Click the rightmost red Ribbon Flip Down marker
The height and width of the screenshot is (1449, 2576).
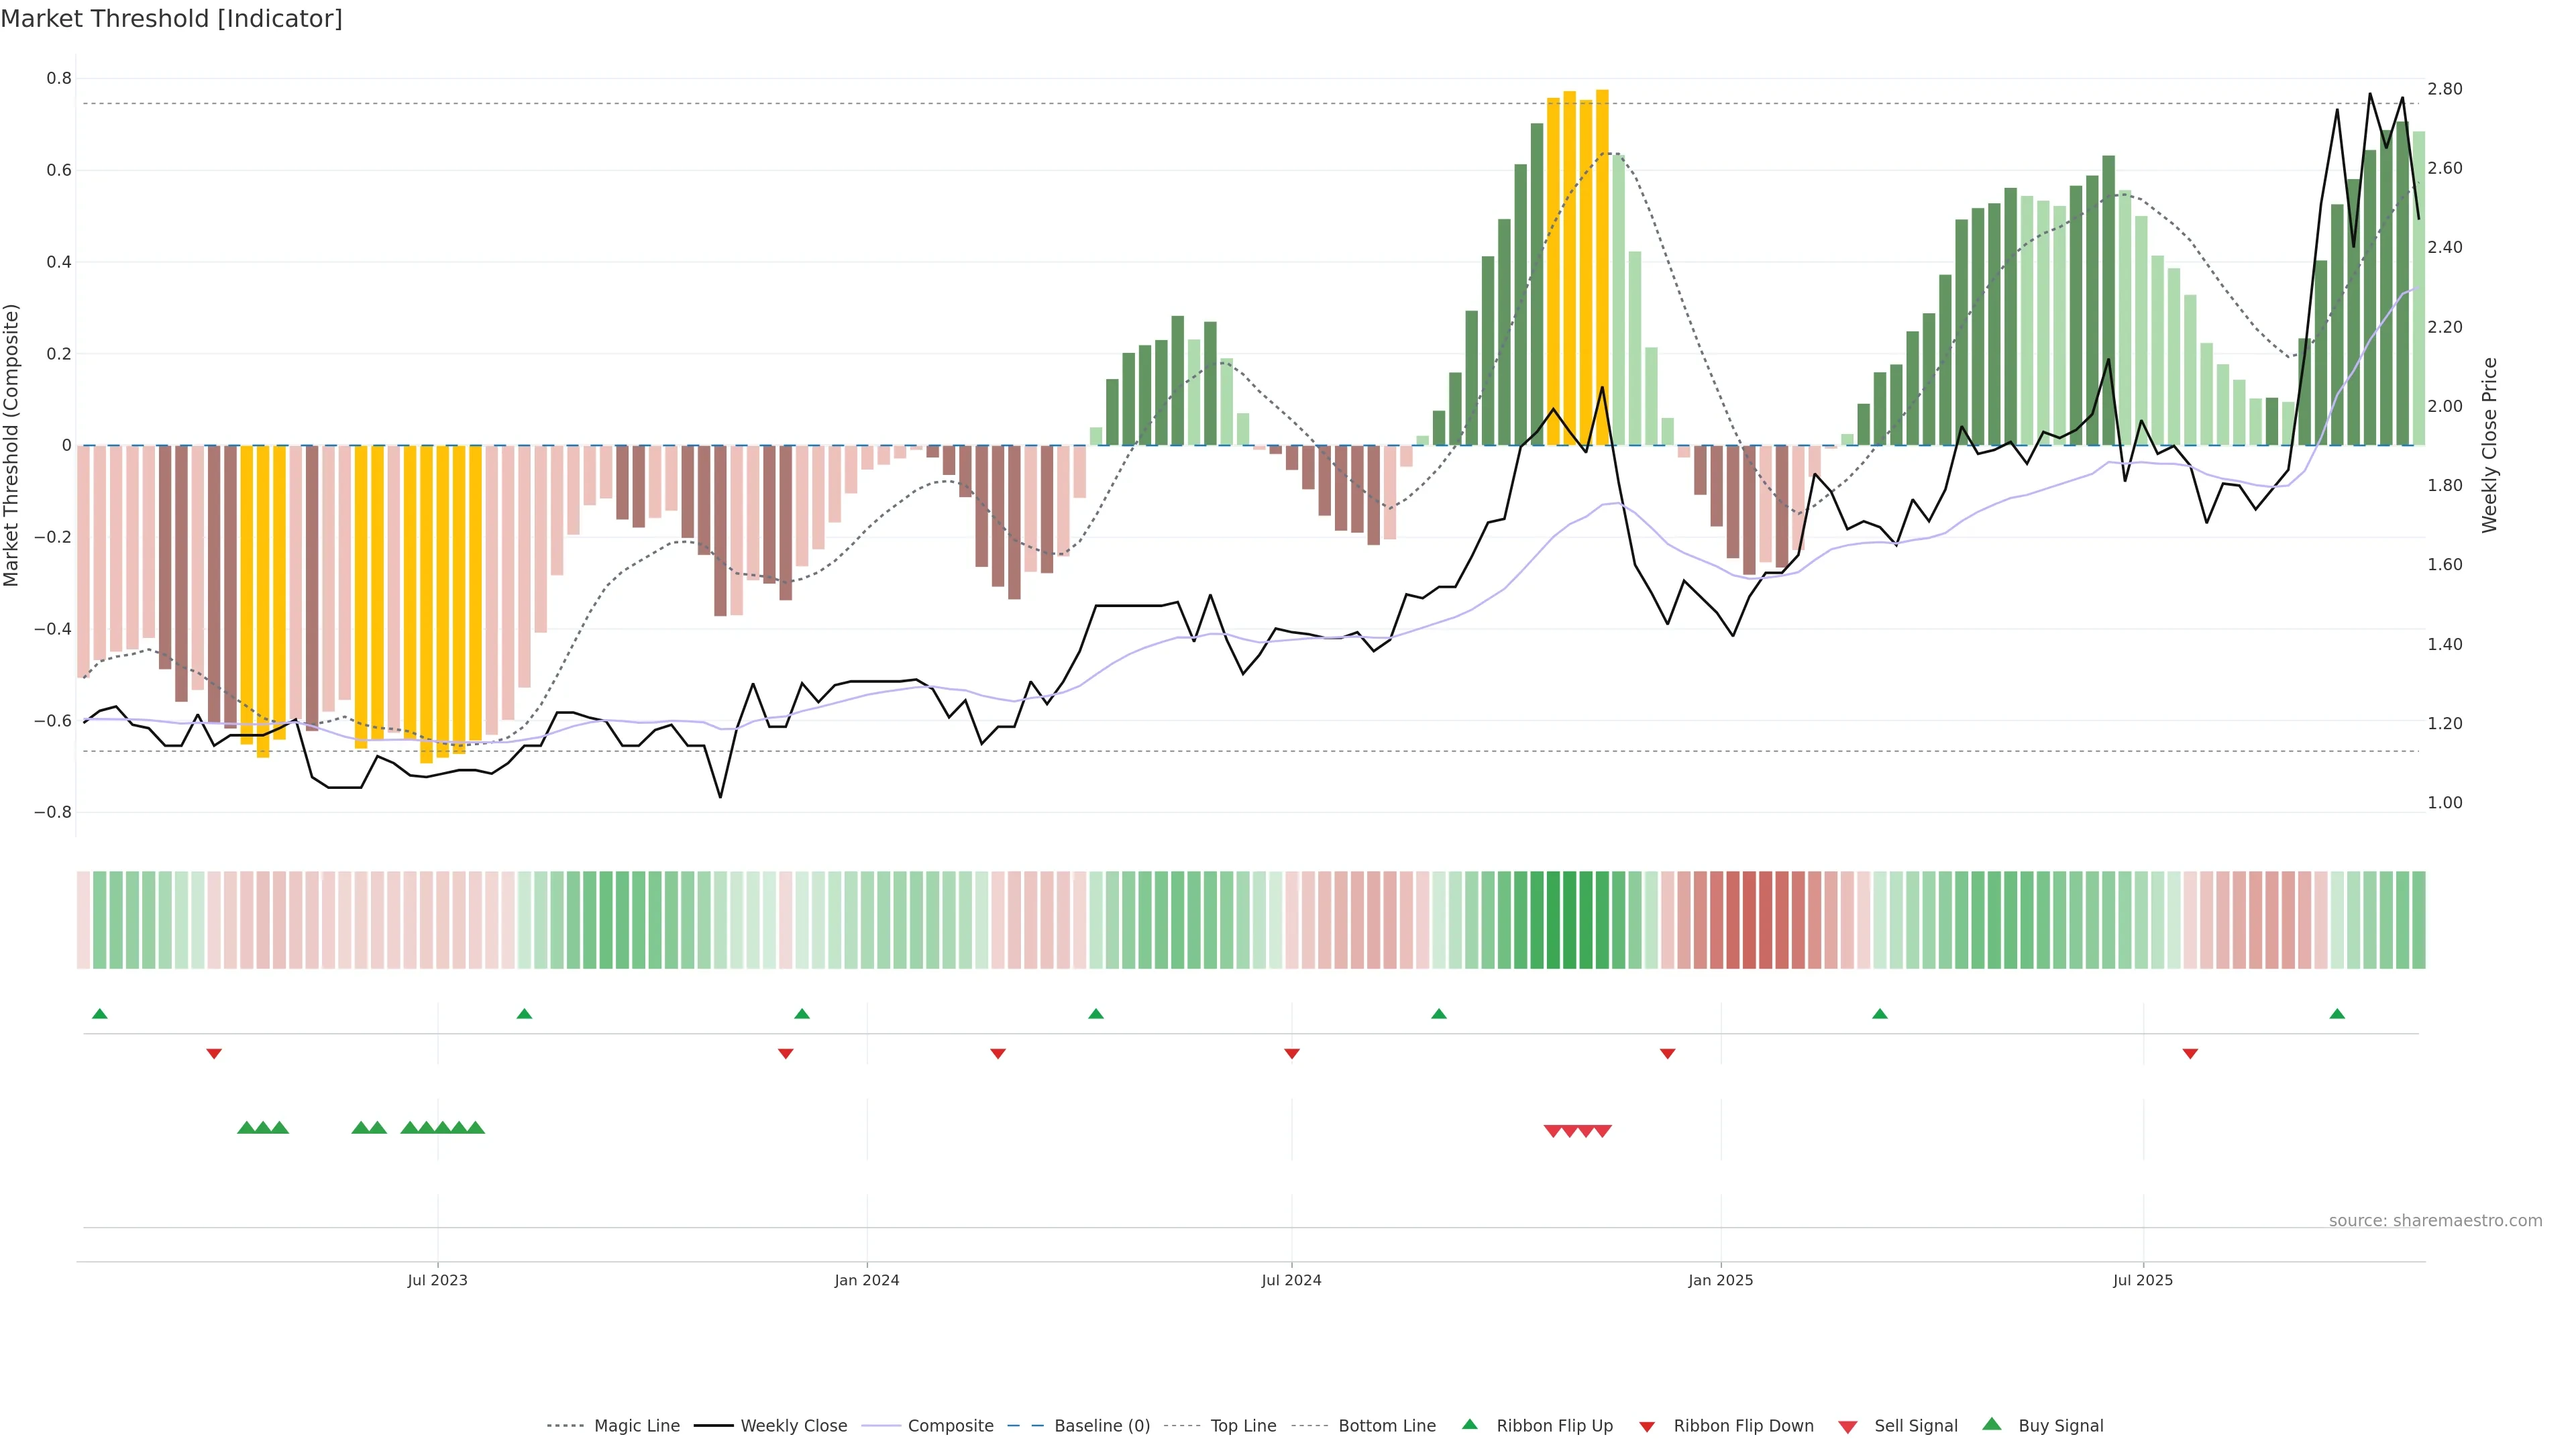pos(2190,1054)
